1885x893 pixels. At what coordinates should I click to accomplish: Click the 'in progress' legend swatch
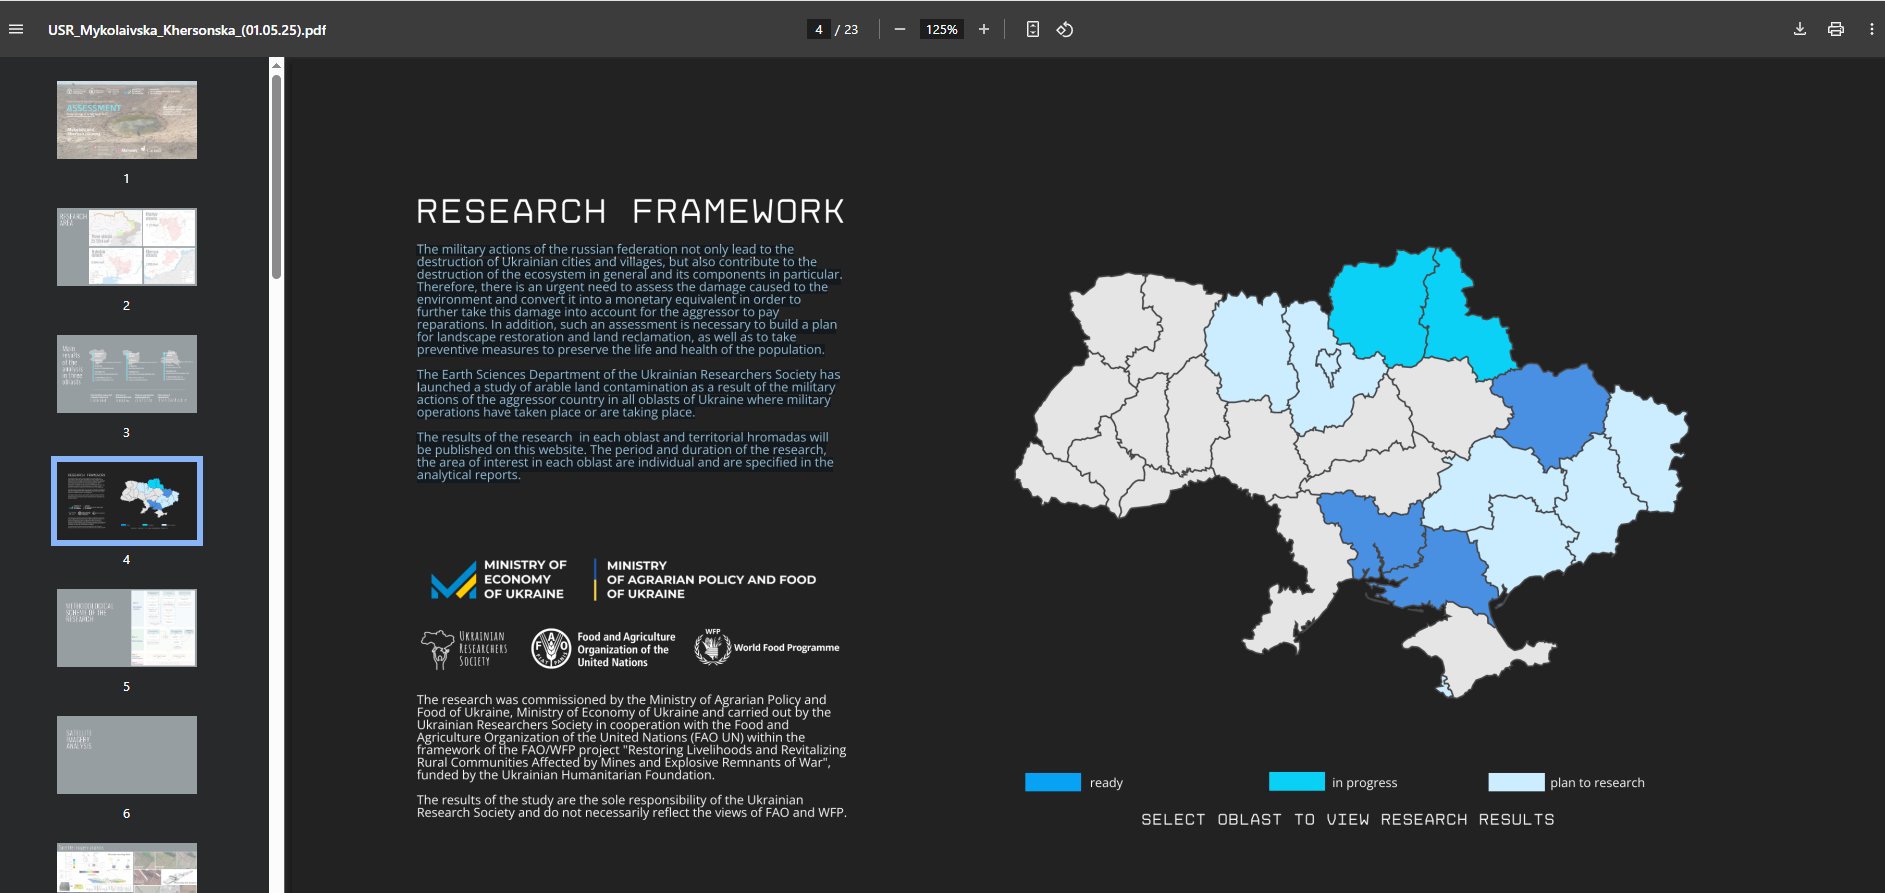[1297, 781]
